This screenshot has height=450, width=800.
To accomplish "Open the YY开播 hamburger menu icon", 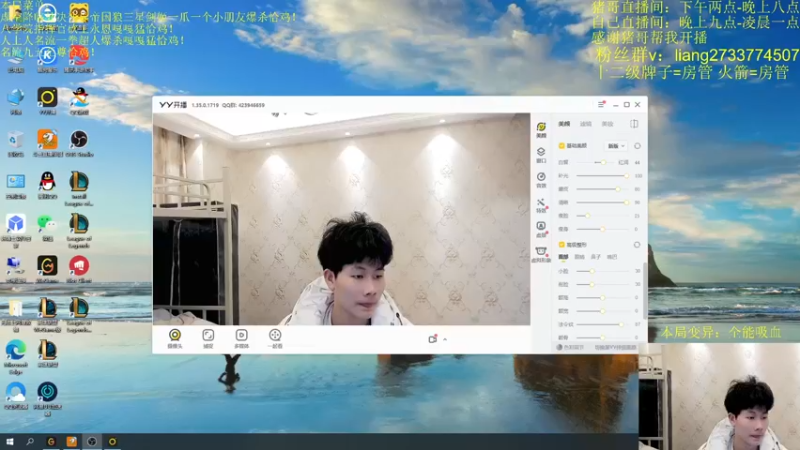I will (x=601, y=104).
